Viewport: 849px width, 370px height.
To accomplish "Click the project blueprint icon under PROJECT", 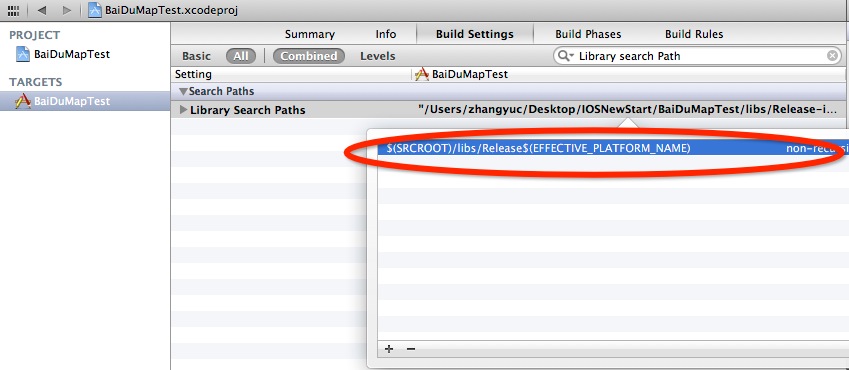I will tap(23, 54).
